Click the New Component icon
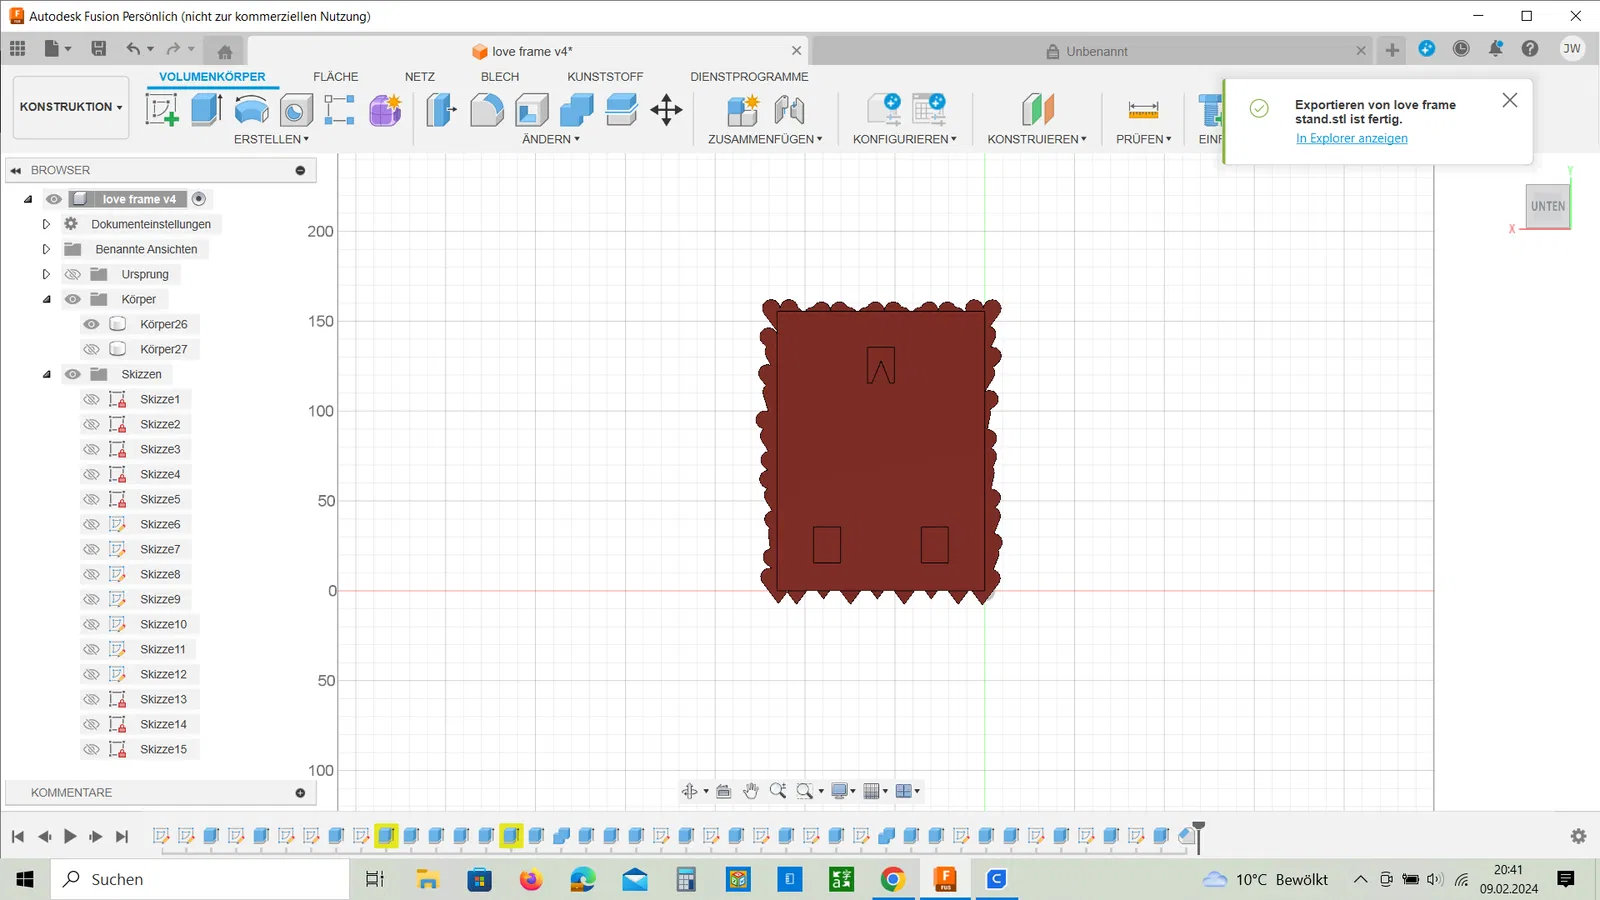 743,110
